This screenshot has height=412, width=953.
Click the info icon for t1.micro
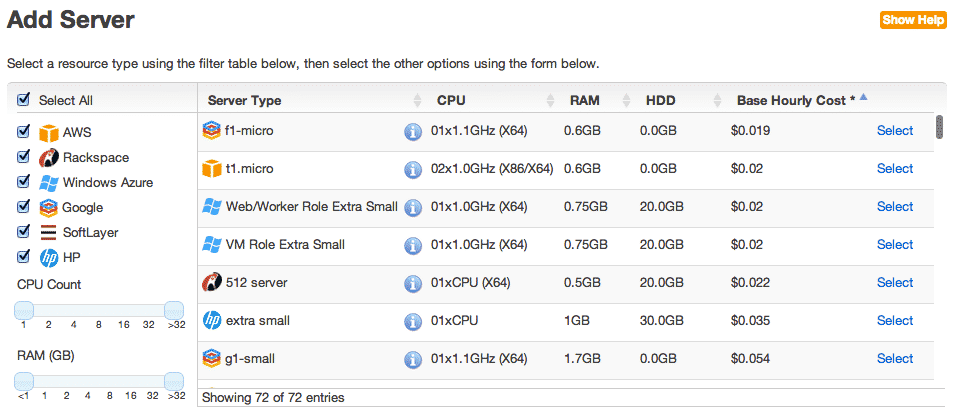tap(413, 169)
